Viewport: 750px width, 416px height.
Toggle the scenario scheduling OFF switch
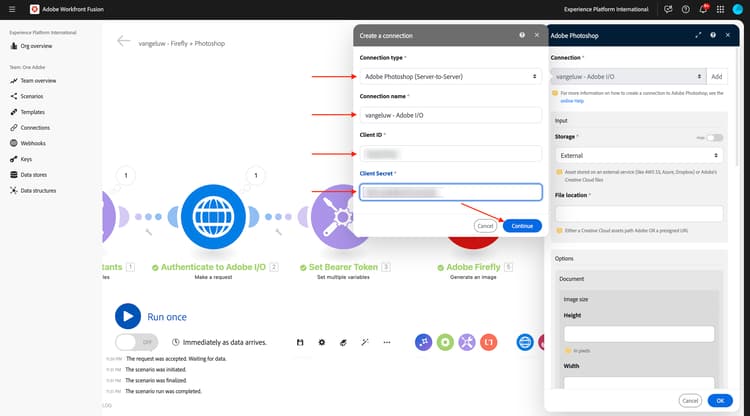point(136,342)
